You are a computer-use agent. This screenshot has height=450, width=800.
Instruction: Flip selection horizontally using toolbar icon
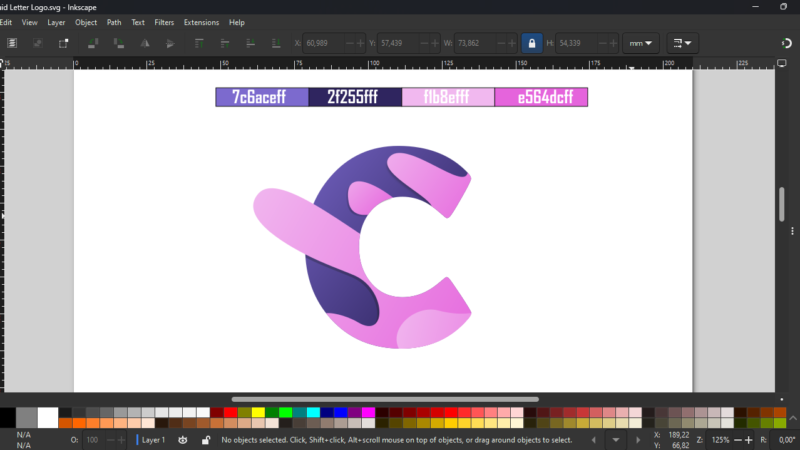[x=145, y=43]
